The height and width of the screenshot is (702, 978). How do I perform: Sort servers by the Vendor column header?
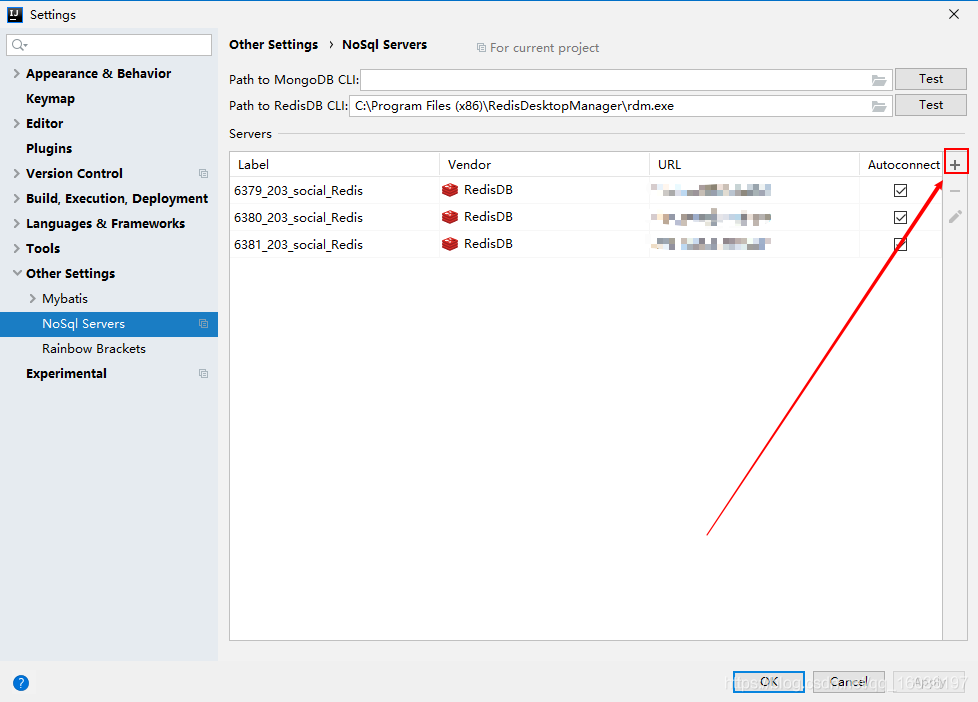545,165
